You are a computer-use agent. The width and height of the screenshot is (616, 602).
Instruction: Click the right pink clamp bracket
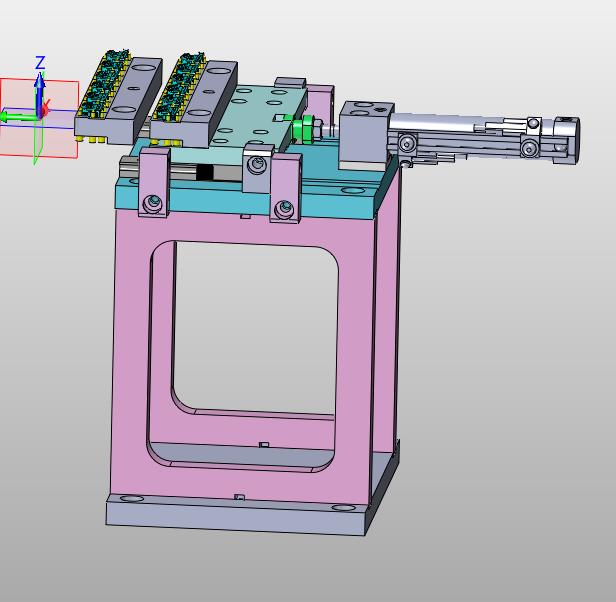click(x=286, y=188)
